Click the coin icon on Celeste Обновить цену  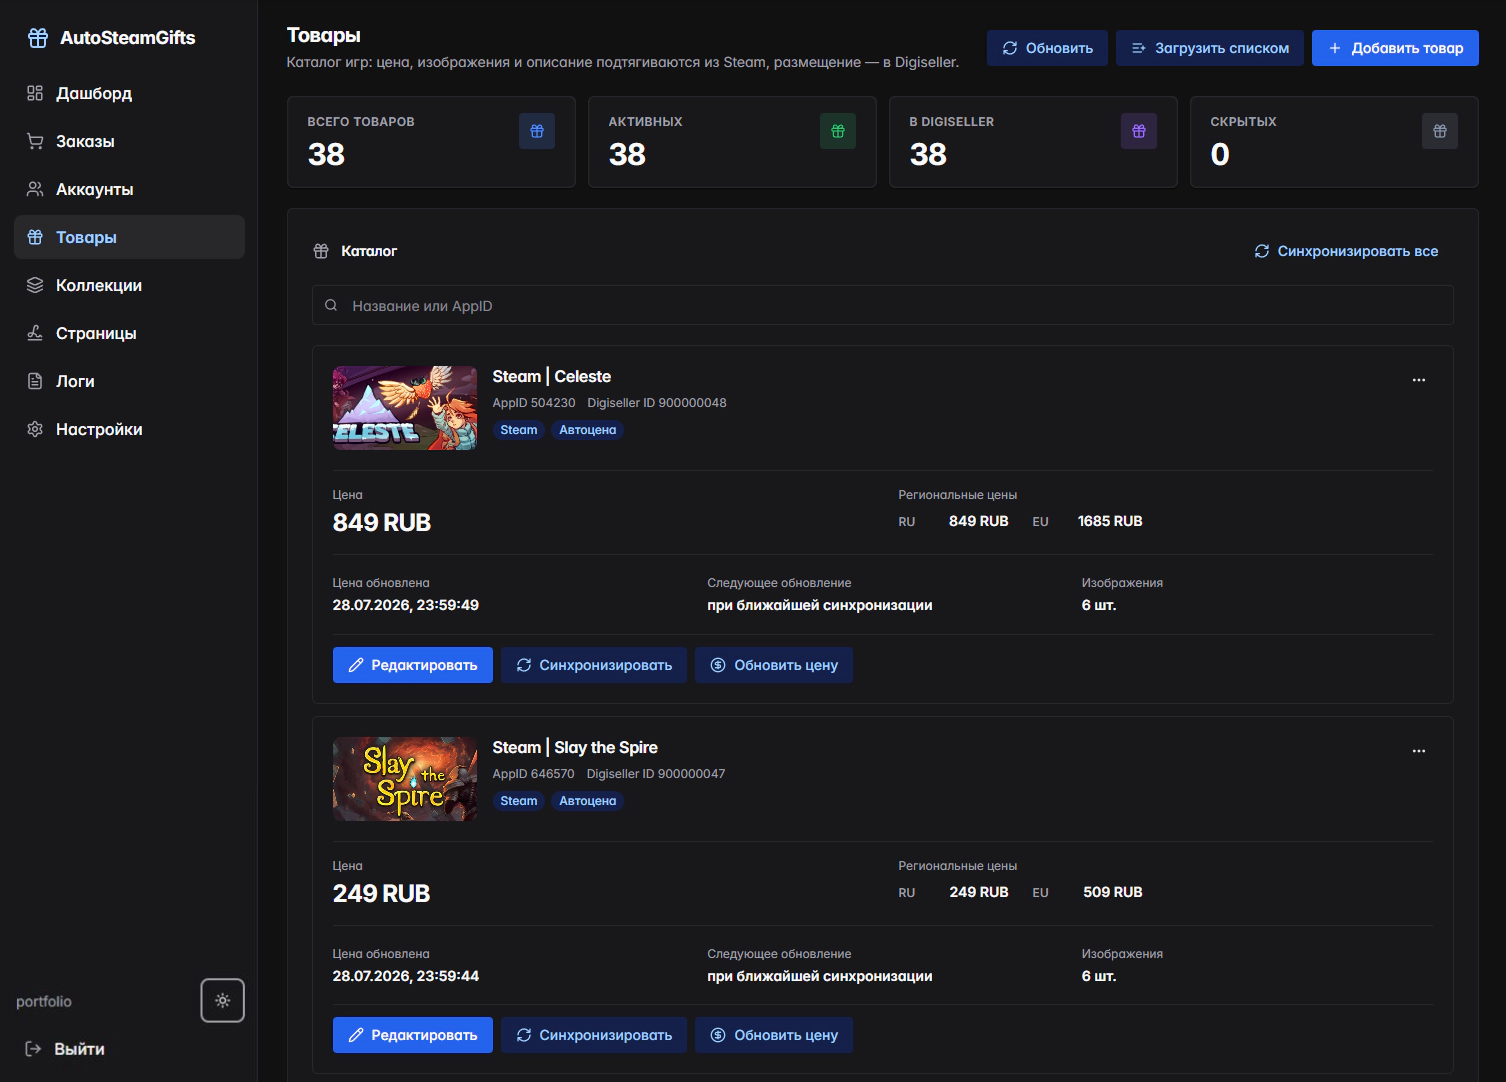[x=718, y=665]
